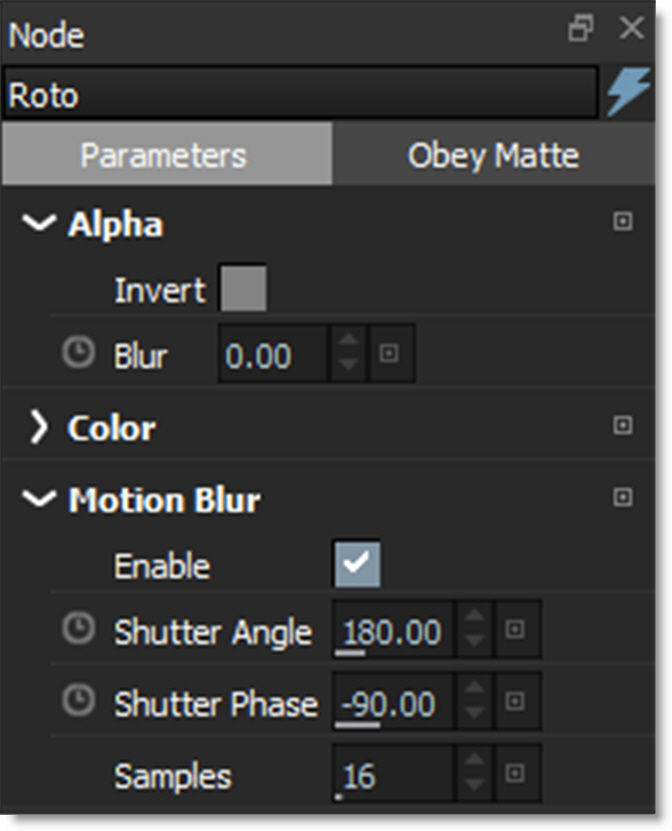Viewport: 672px width, 831px height.
Task: Uncheck the Motion Blur Enable checkbox
Action: tap(356, 565)
